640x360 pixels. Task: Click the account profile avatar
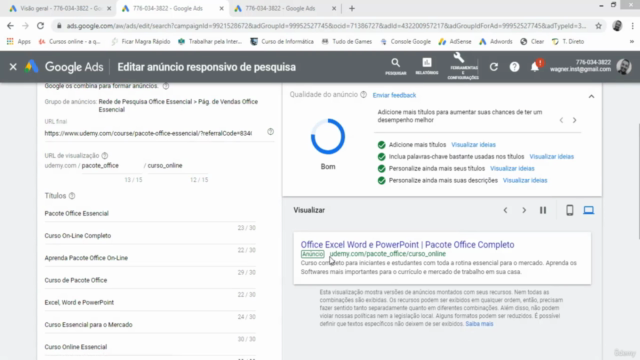pyautogui.click(x=624, y=67)
